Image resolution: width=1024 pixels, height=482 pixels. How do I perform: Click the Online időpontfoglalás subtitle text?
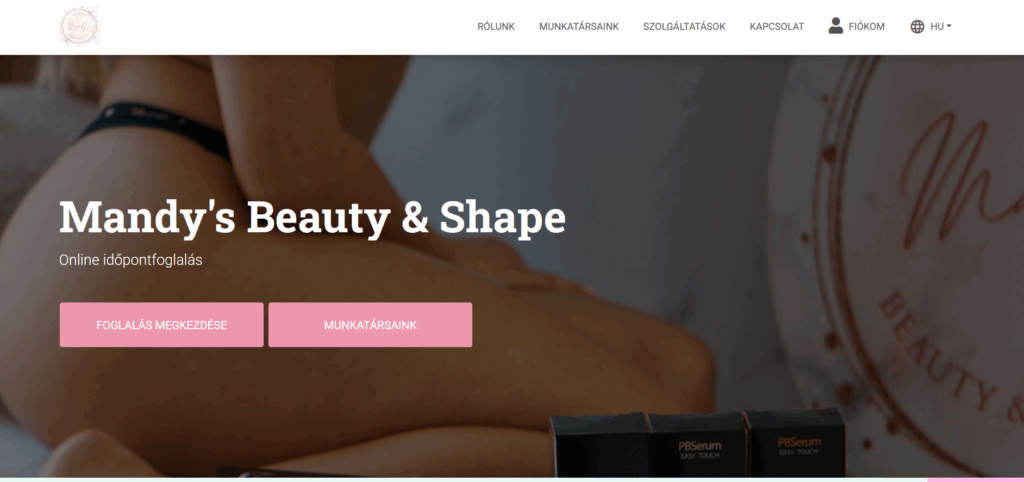131,260
